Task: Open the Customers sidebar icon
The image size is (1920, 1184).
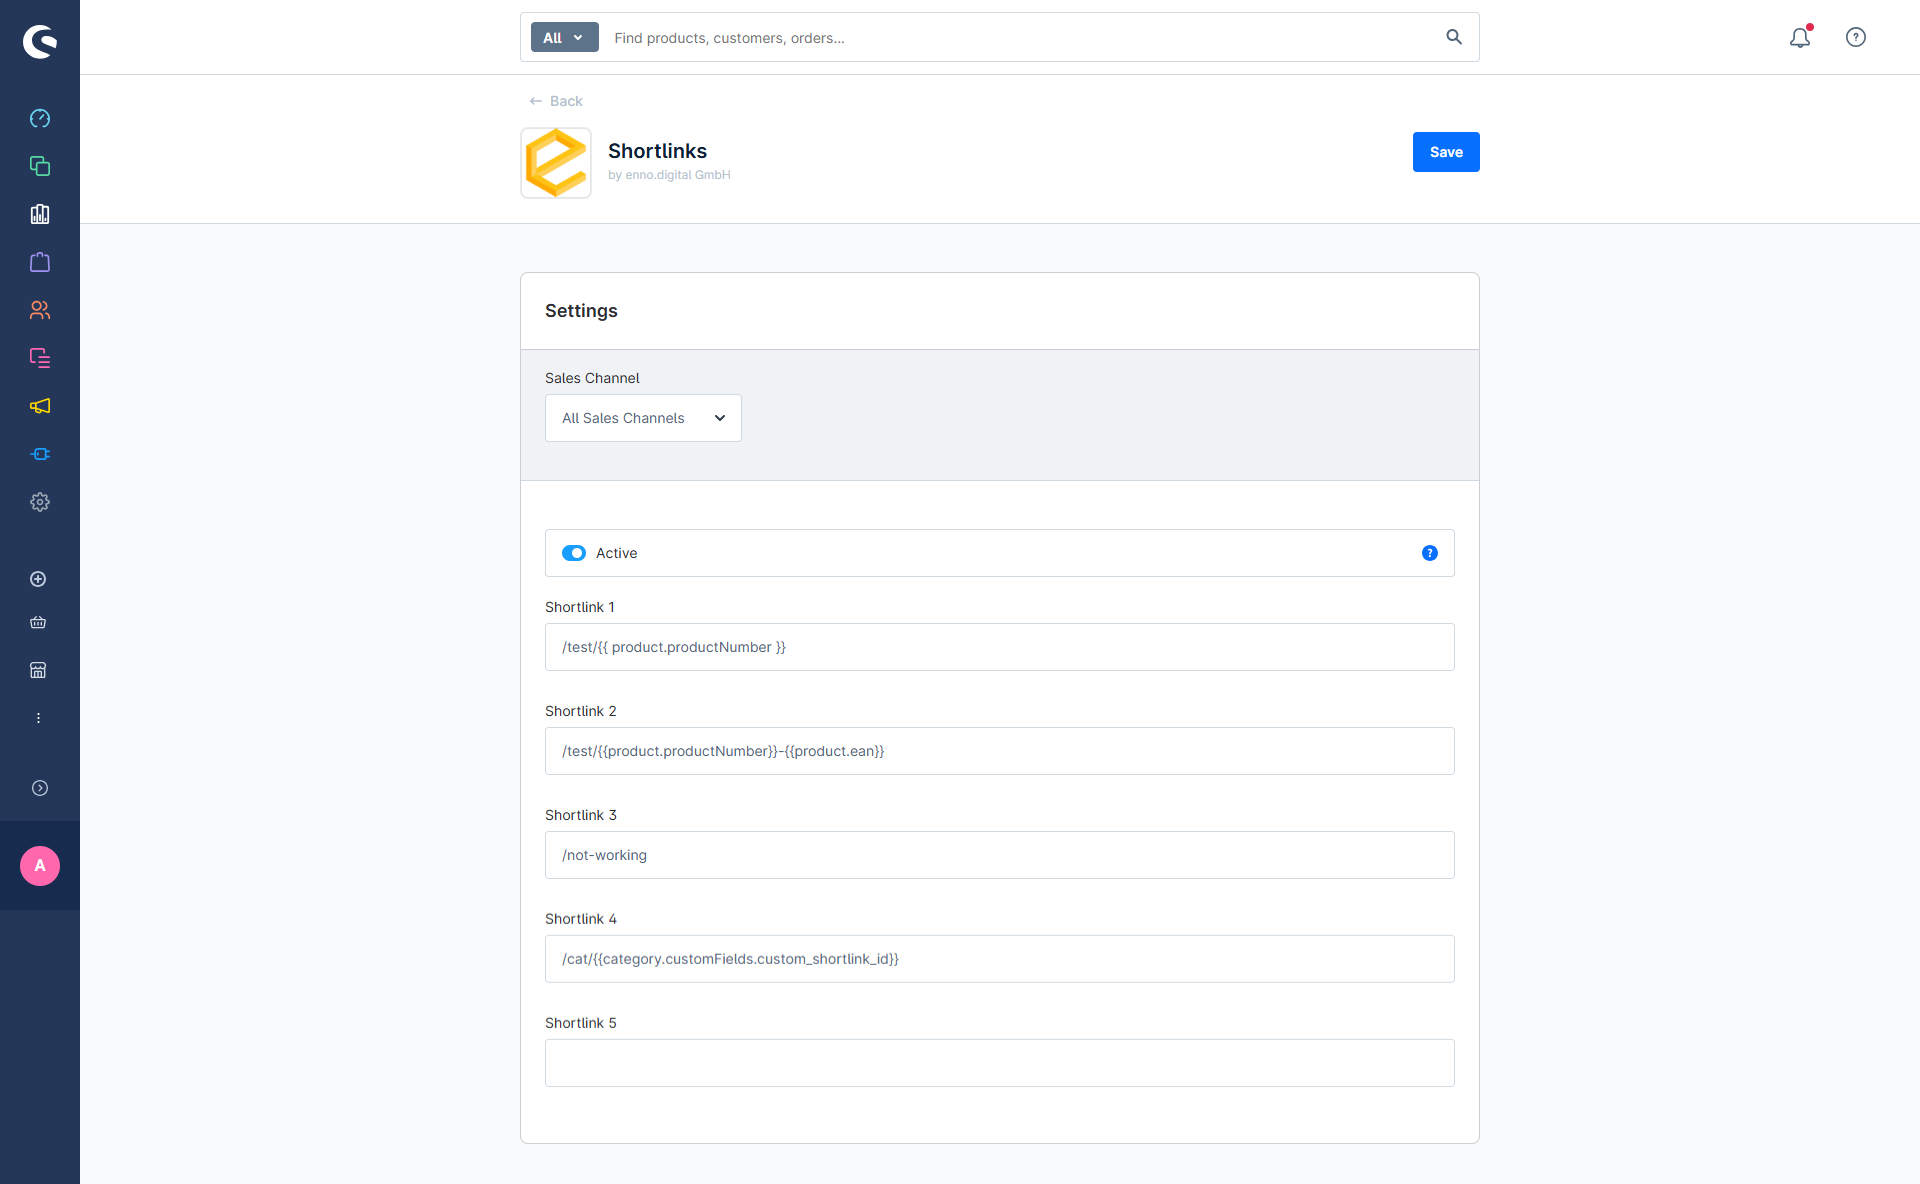Action: click(40, 310)
